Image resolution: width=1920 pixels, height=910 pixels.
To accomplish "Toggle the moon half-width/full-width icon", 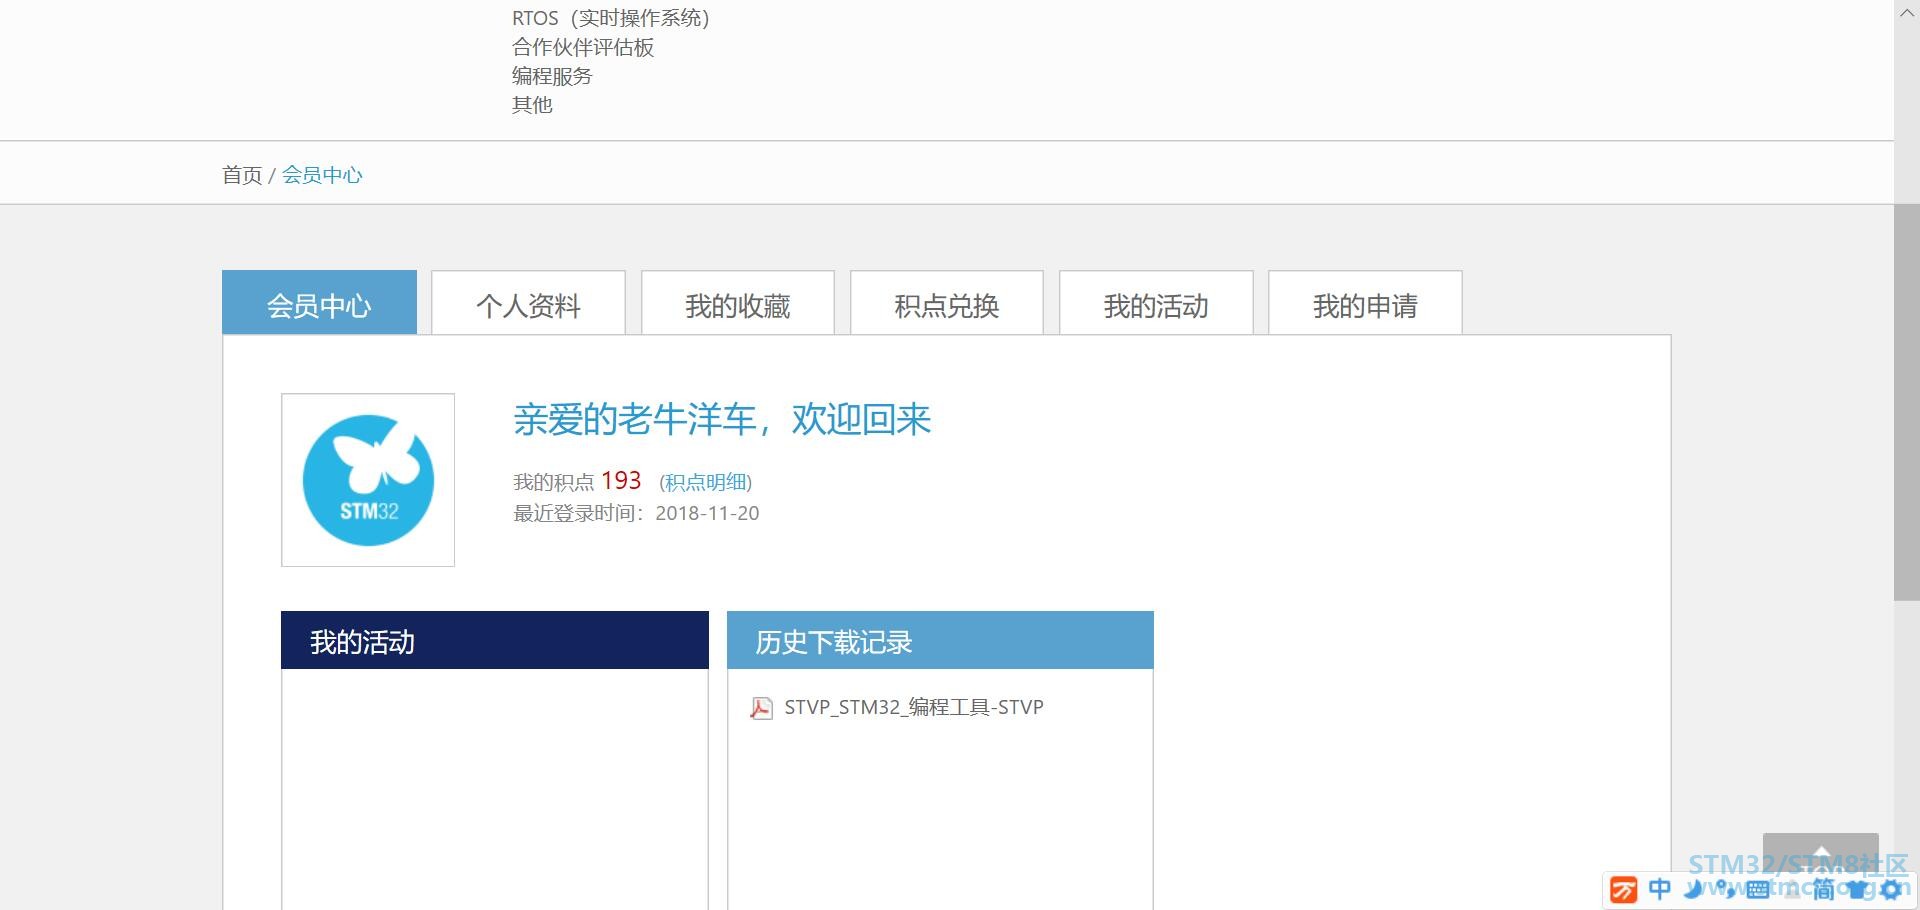I will pos(1694,889).
